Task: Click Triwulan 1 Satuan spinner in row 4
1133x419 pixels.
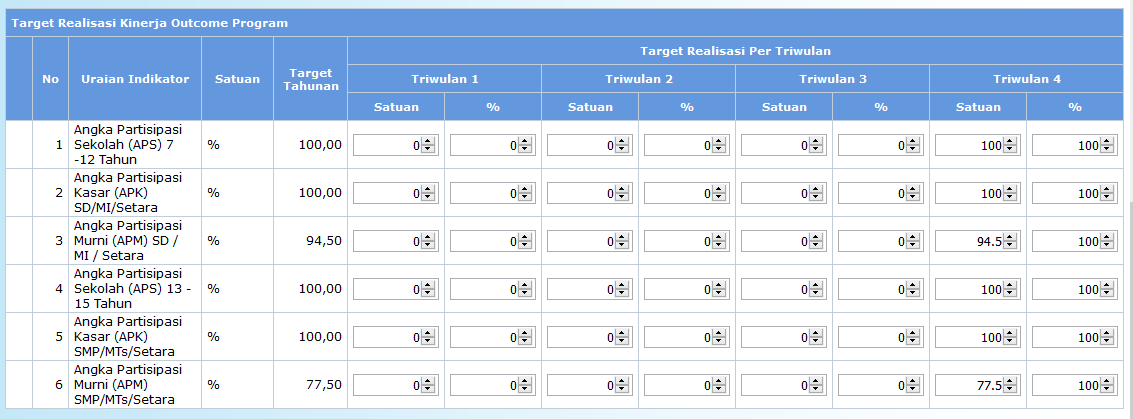Action: [428, 289]
